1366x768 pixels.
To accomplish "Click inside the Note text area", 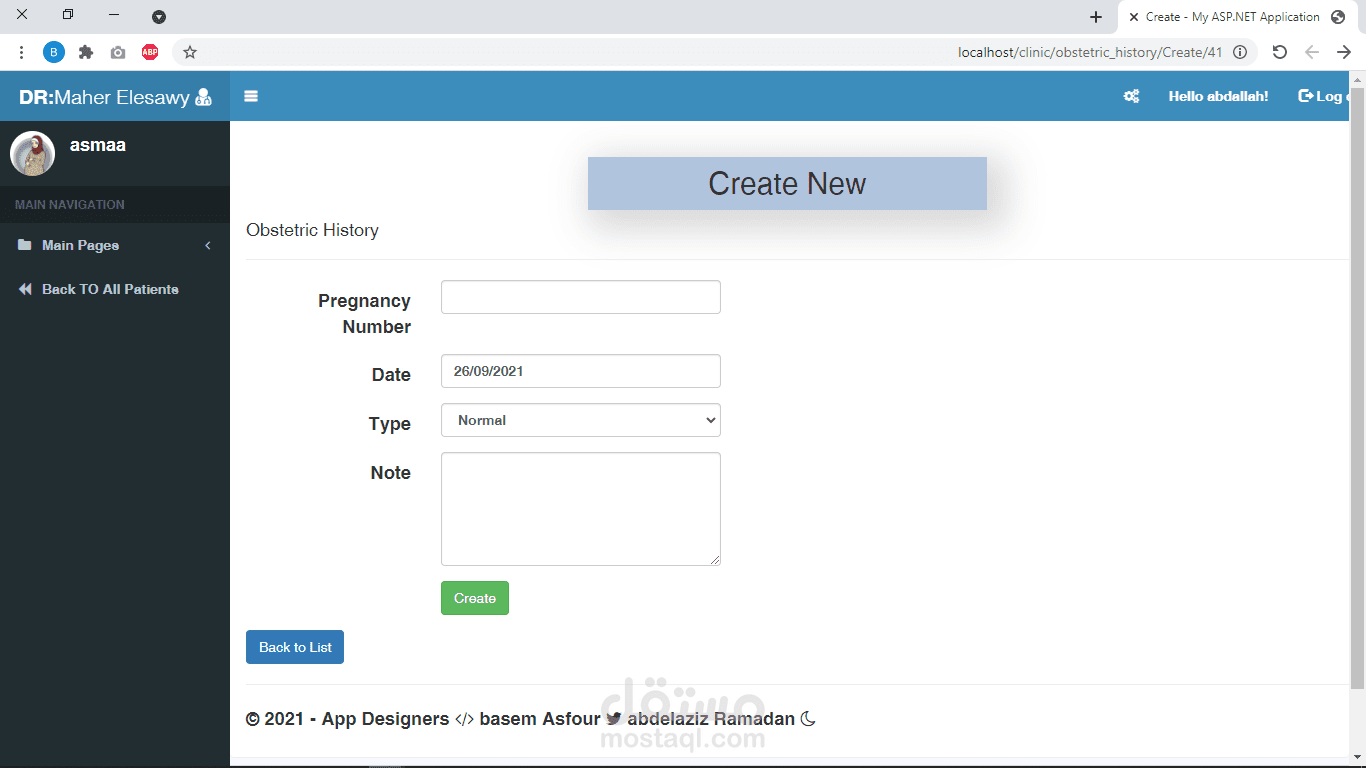I will tap(581, 509).
